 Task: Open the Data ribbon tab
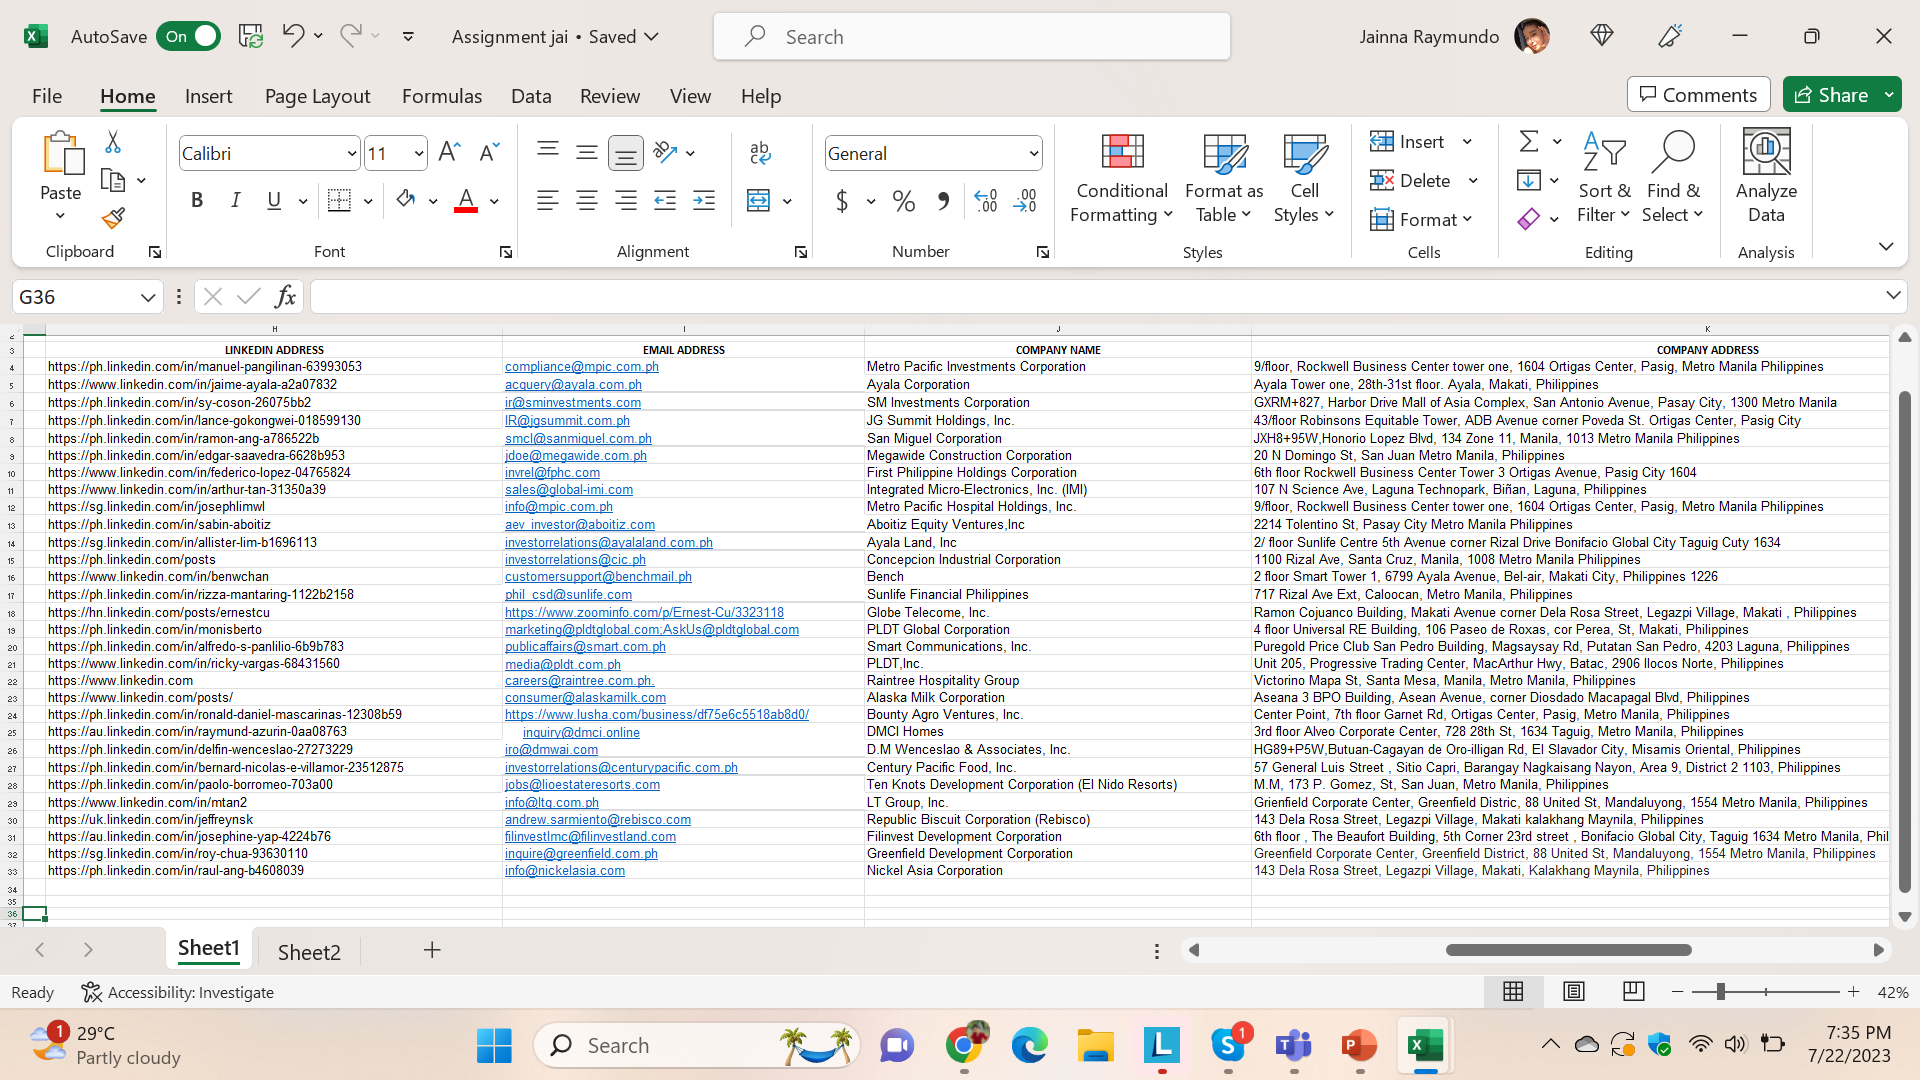coord(531,96)
